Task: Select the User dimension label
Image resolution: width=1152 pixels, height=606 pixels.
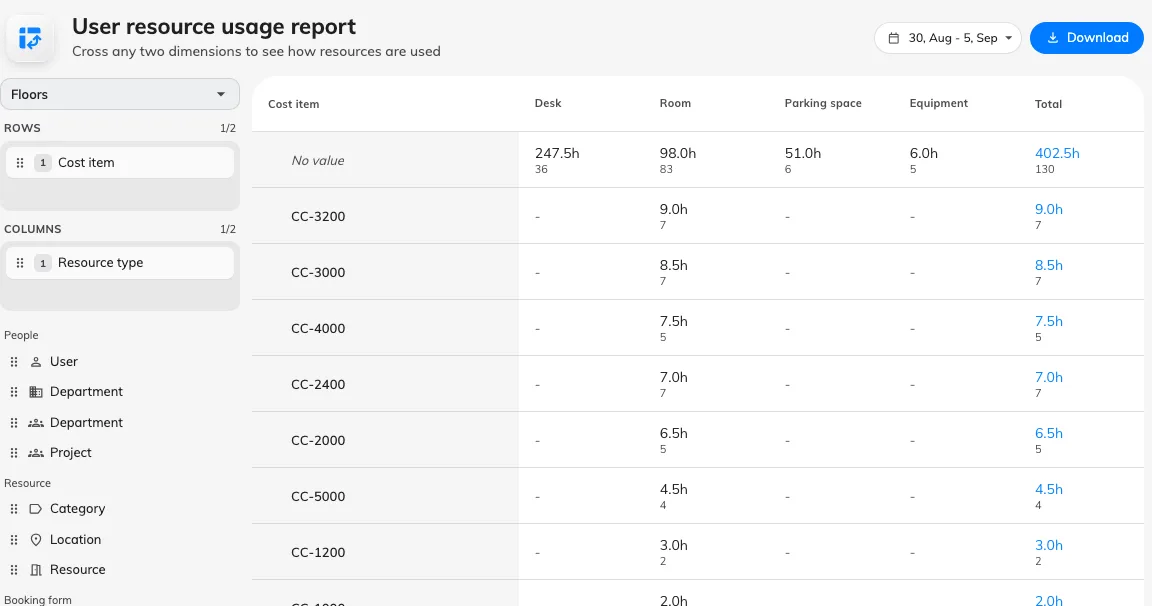Action: 64,361
